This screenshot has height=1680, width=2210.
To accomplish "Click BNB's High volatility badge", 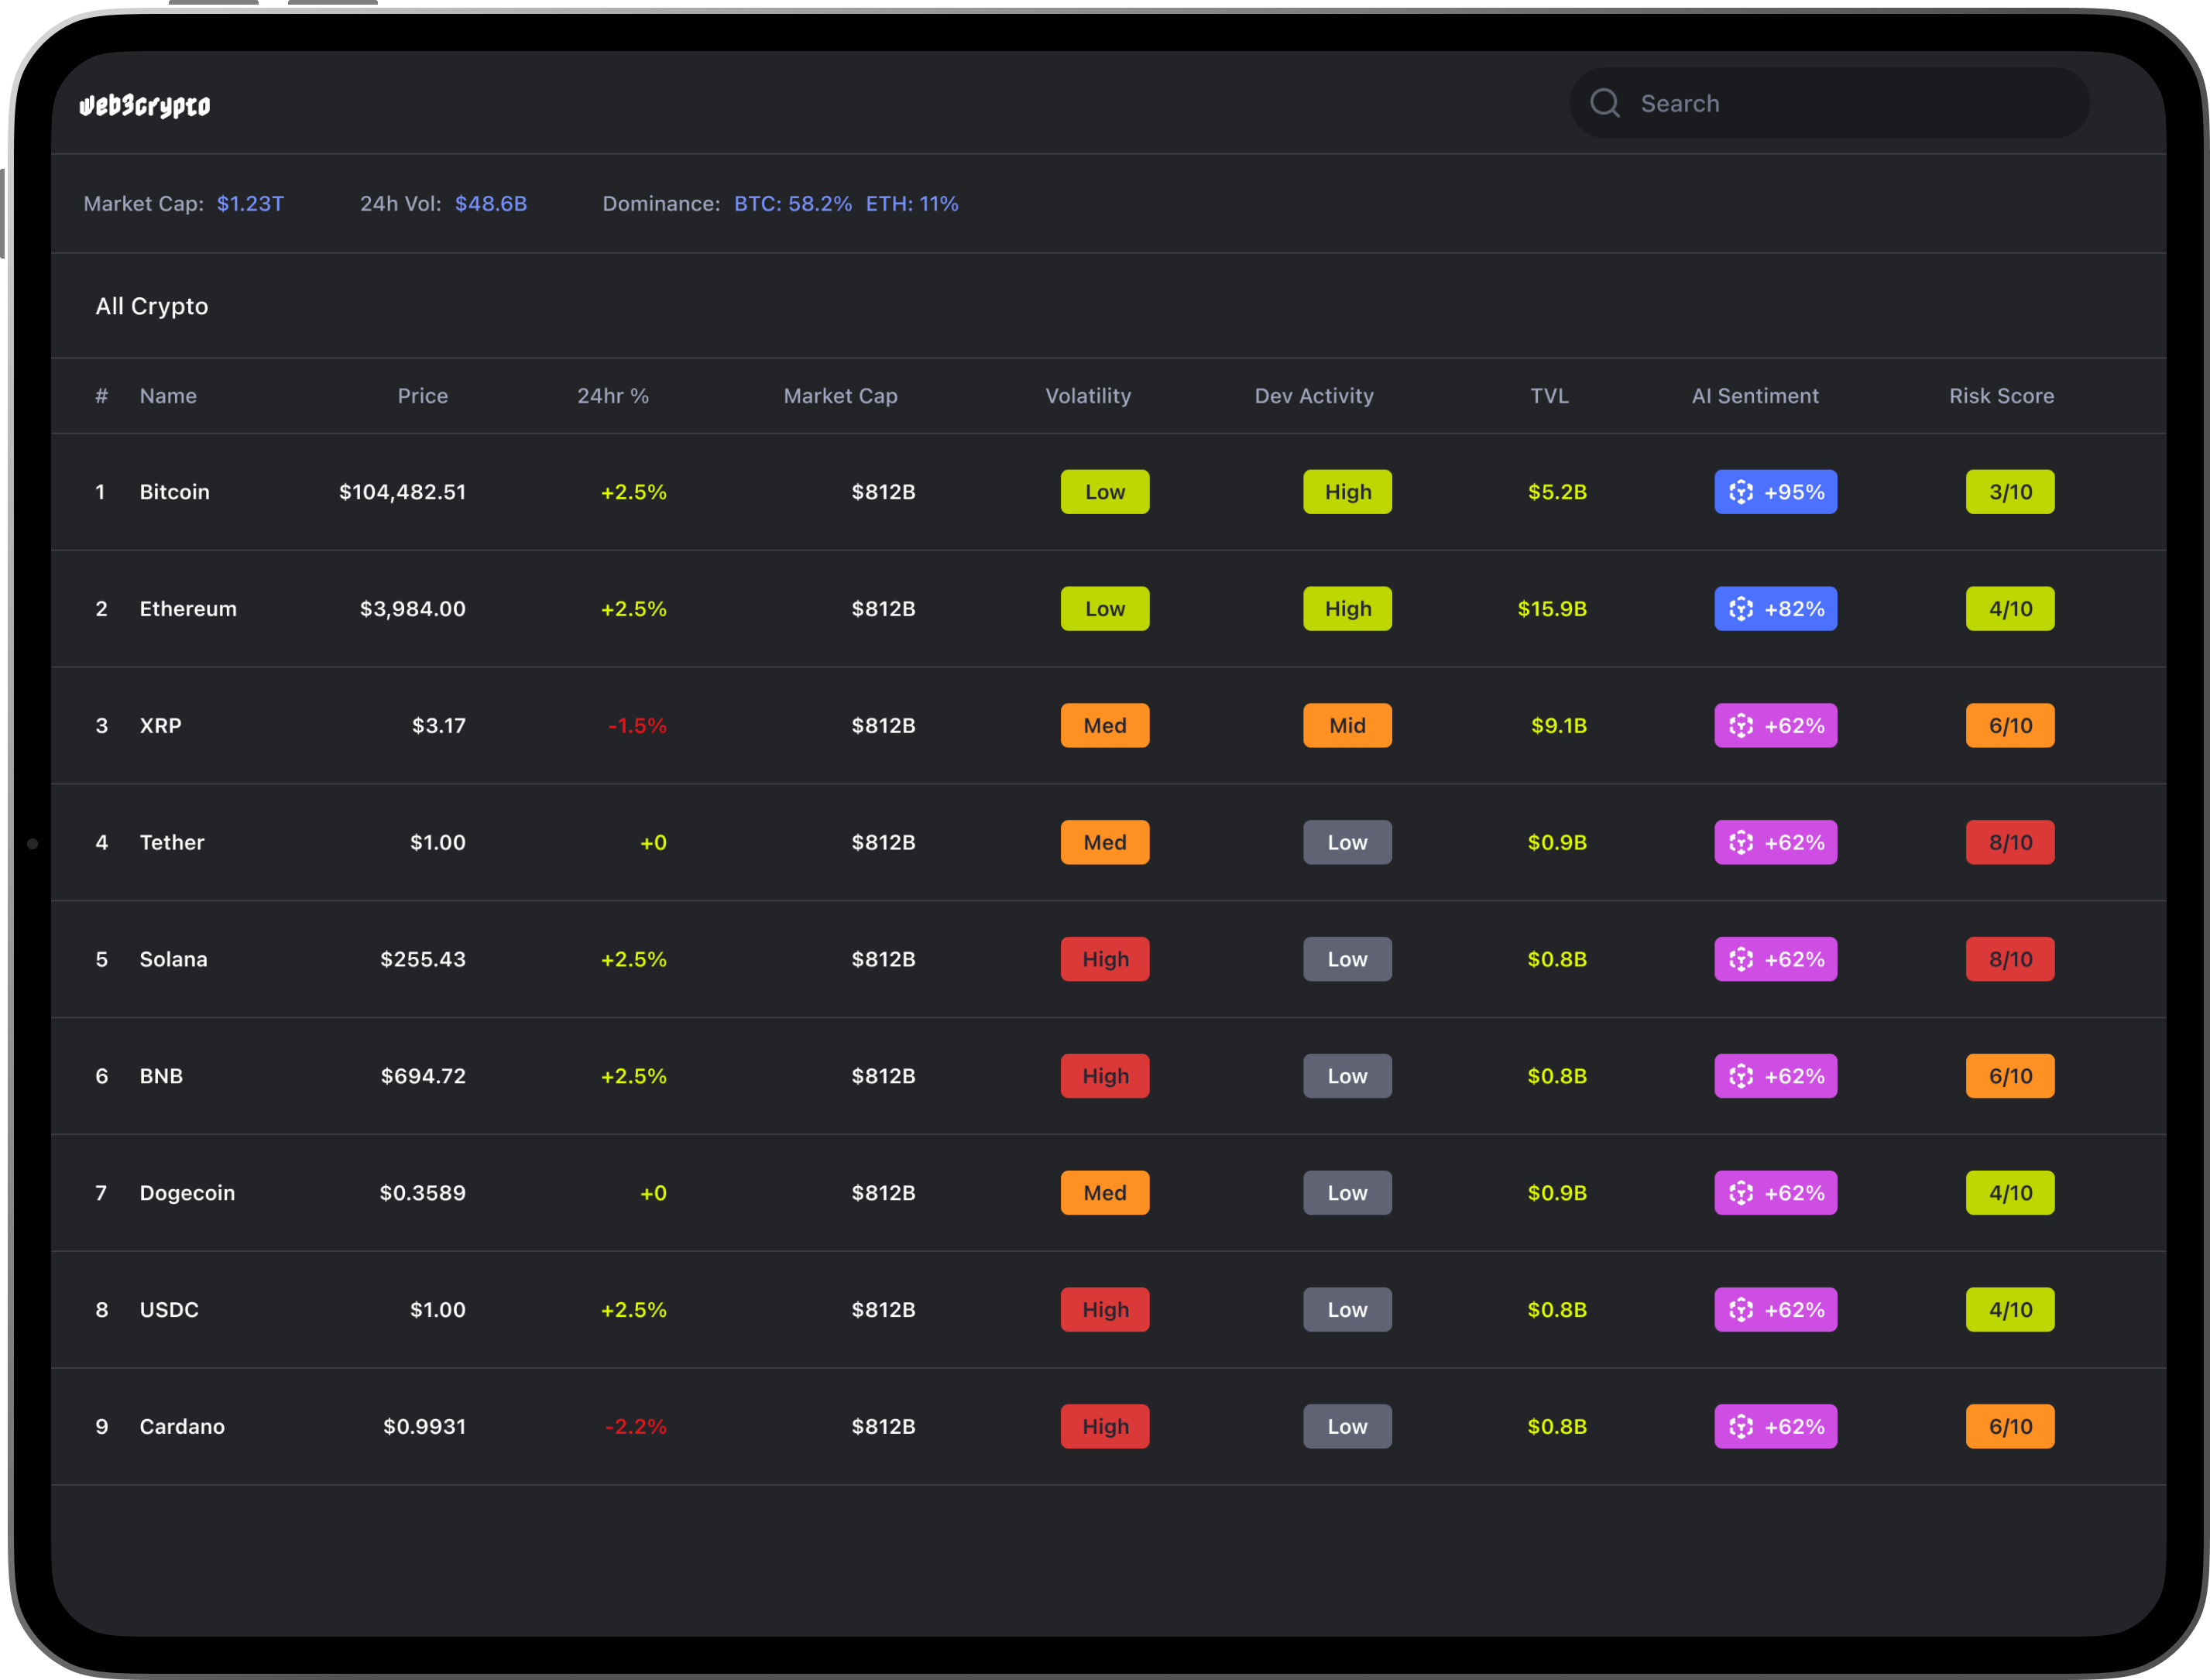I will 1105,1076.
